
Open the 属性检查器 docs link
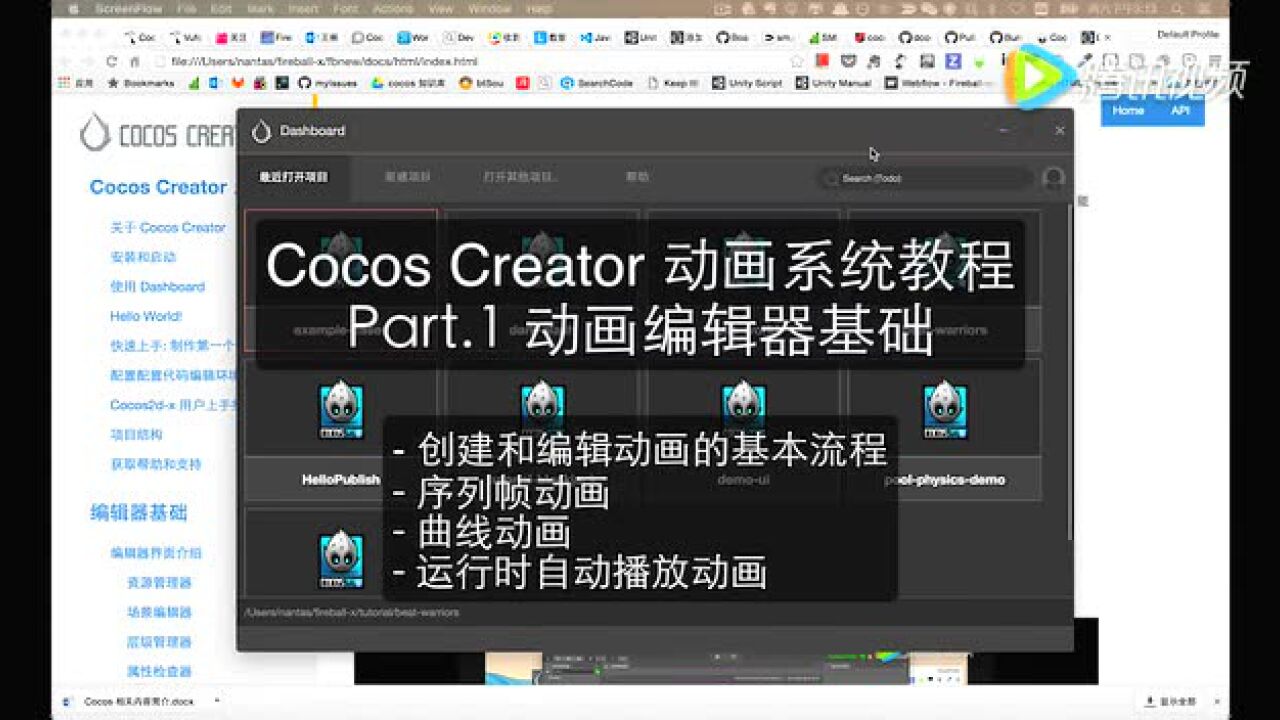click(x=159, y=671)
